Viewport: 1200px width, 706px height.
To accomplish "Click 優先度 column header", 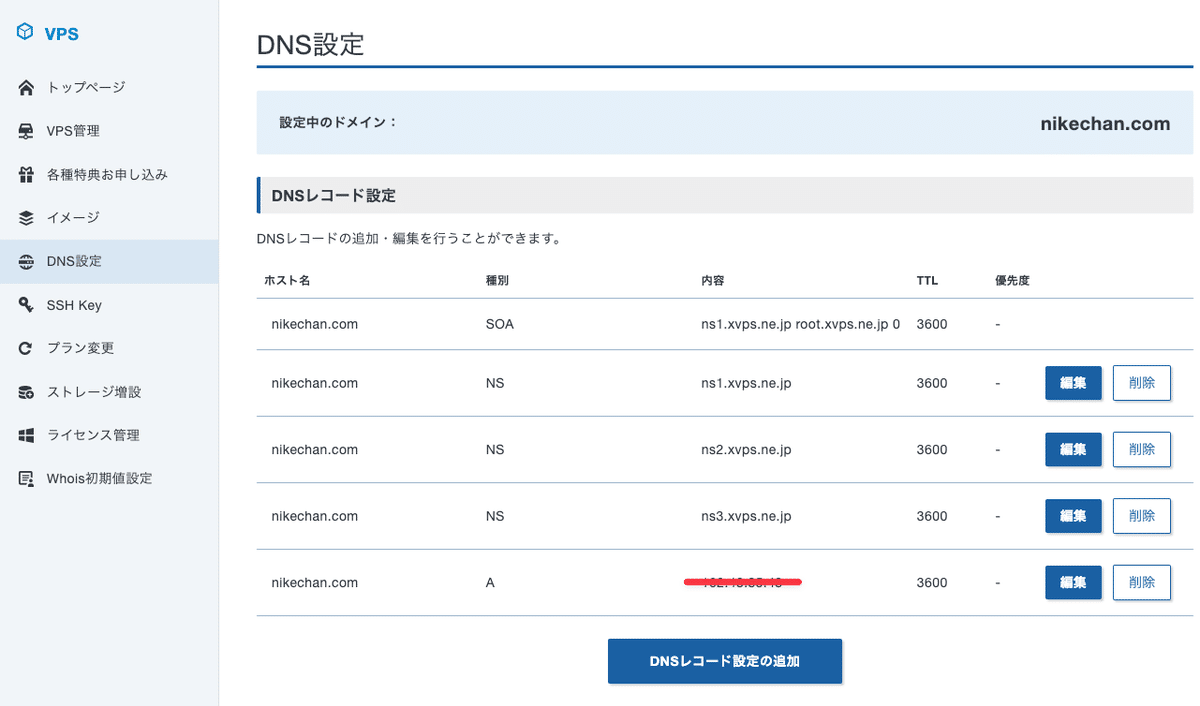I will coord(1012,281).
